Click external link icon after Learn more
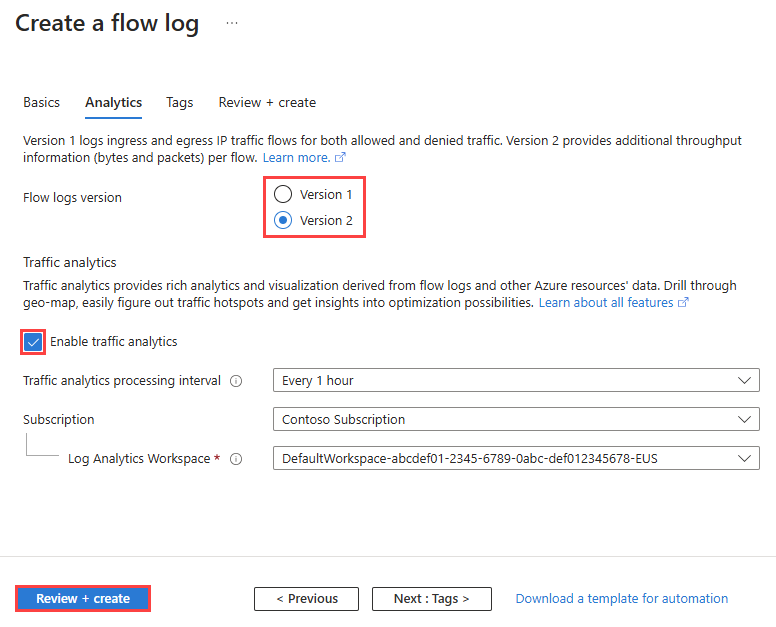Viewport: 776px width, 627px height. click(x=341, y=158)
